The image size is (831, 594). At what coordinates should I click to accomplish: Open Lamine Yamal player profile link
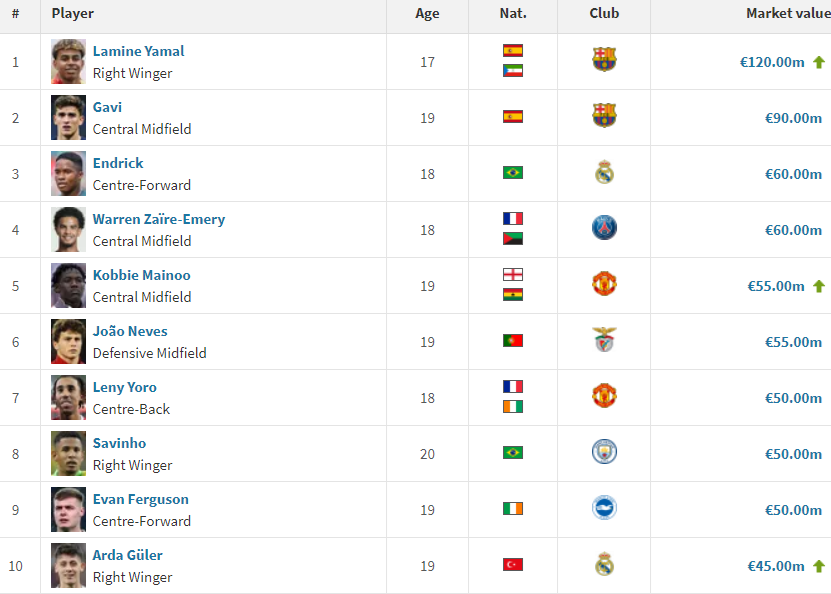point(138,51)
